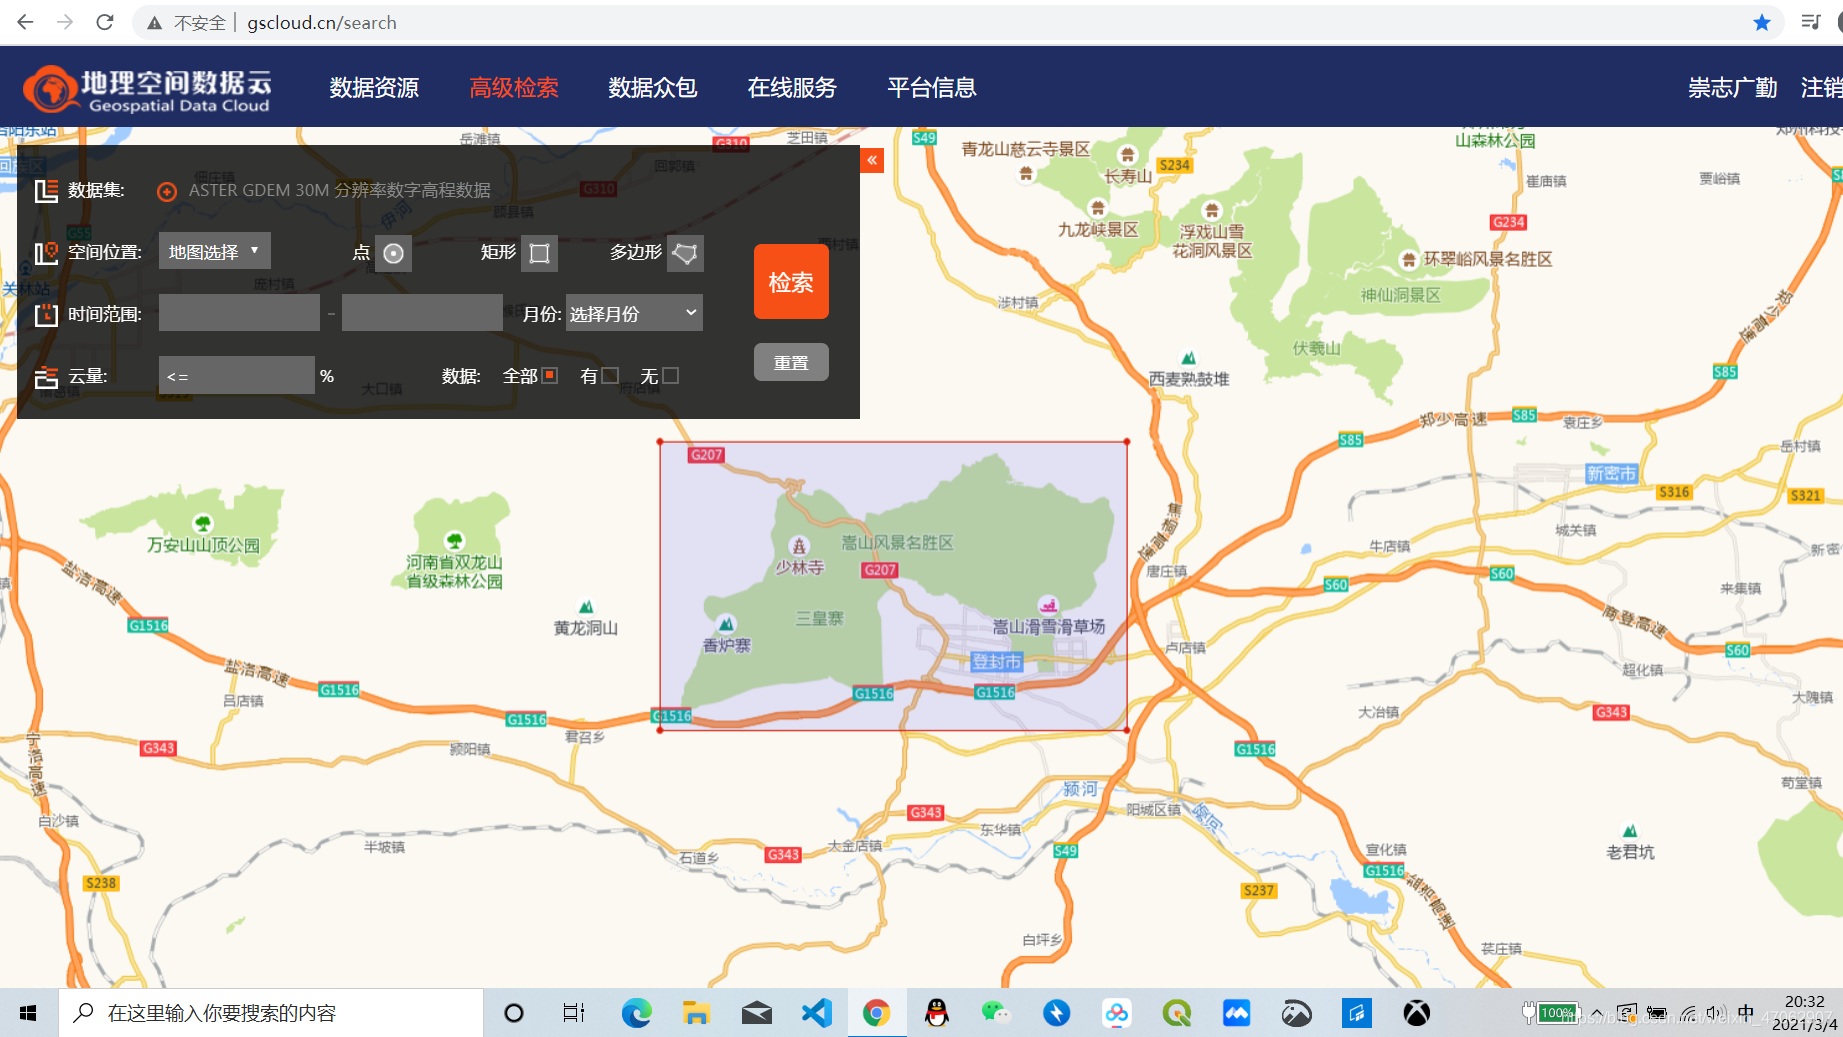Image resolution: width=1843 pixels, height=1037 pixels.
Task: Click the browser address bar URL
Action: [322, 22]
